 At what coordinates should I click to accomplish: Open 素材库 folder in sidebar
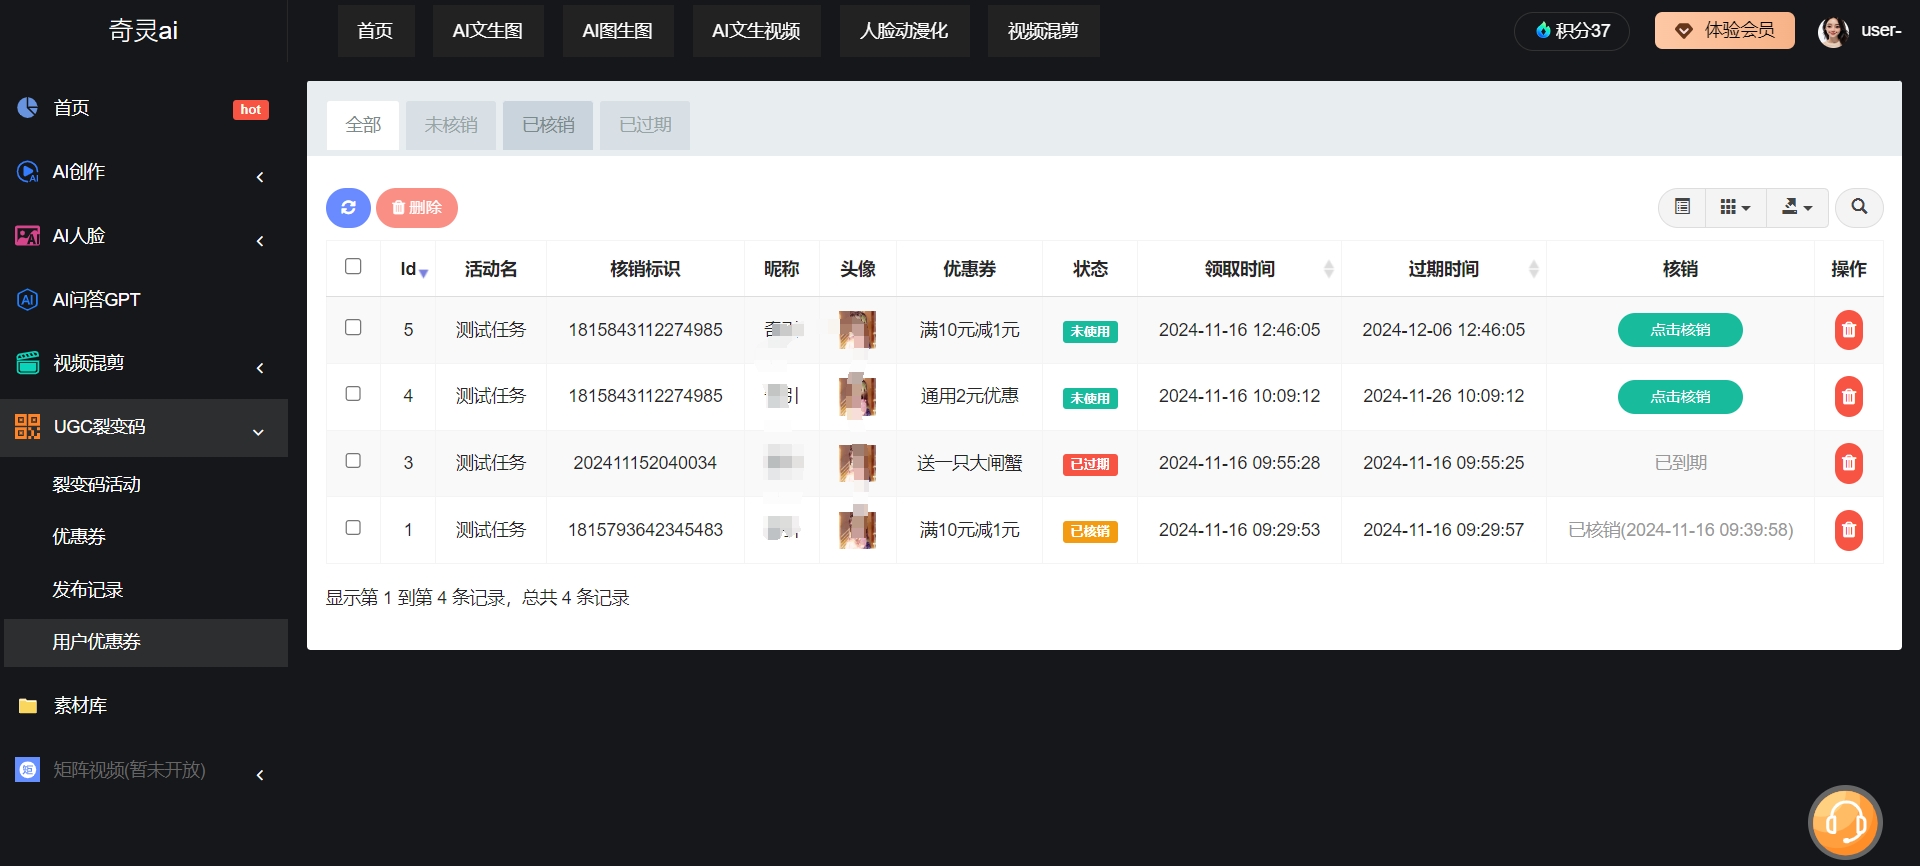click(80, 706)
